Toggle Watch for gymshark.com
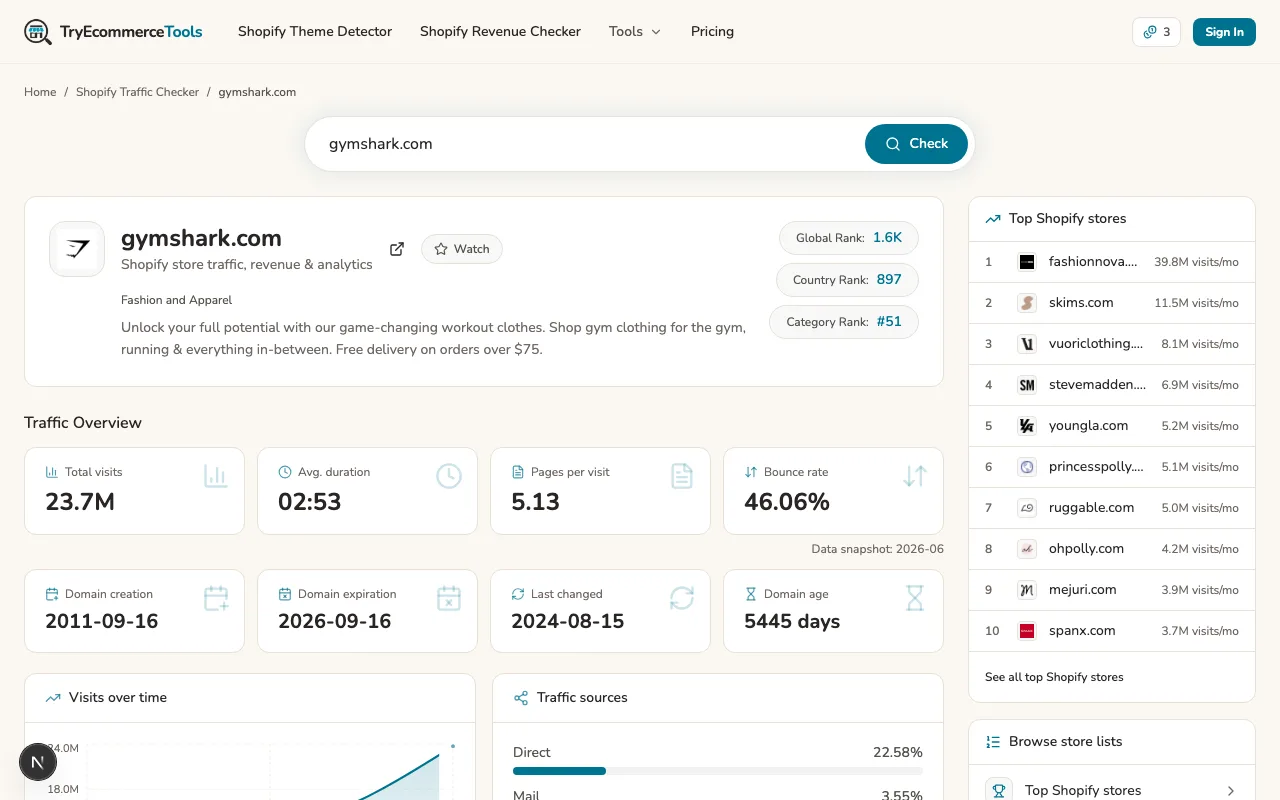 point(462,249)
